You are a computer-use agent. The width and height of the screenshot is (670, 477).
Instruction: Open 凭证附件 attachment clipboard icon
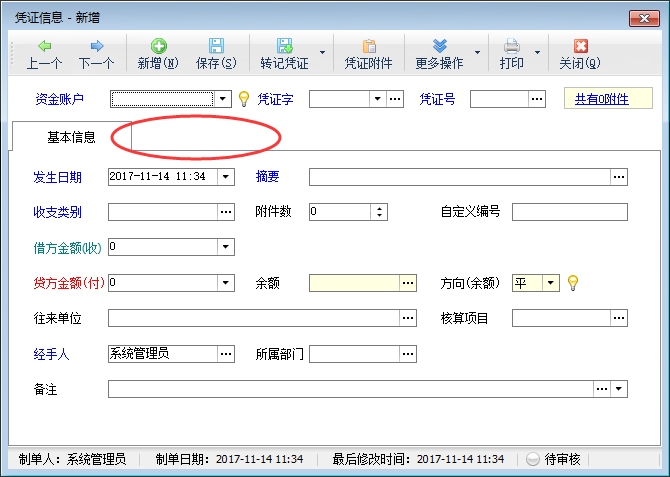tap(369, 46)
